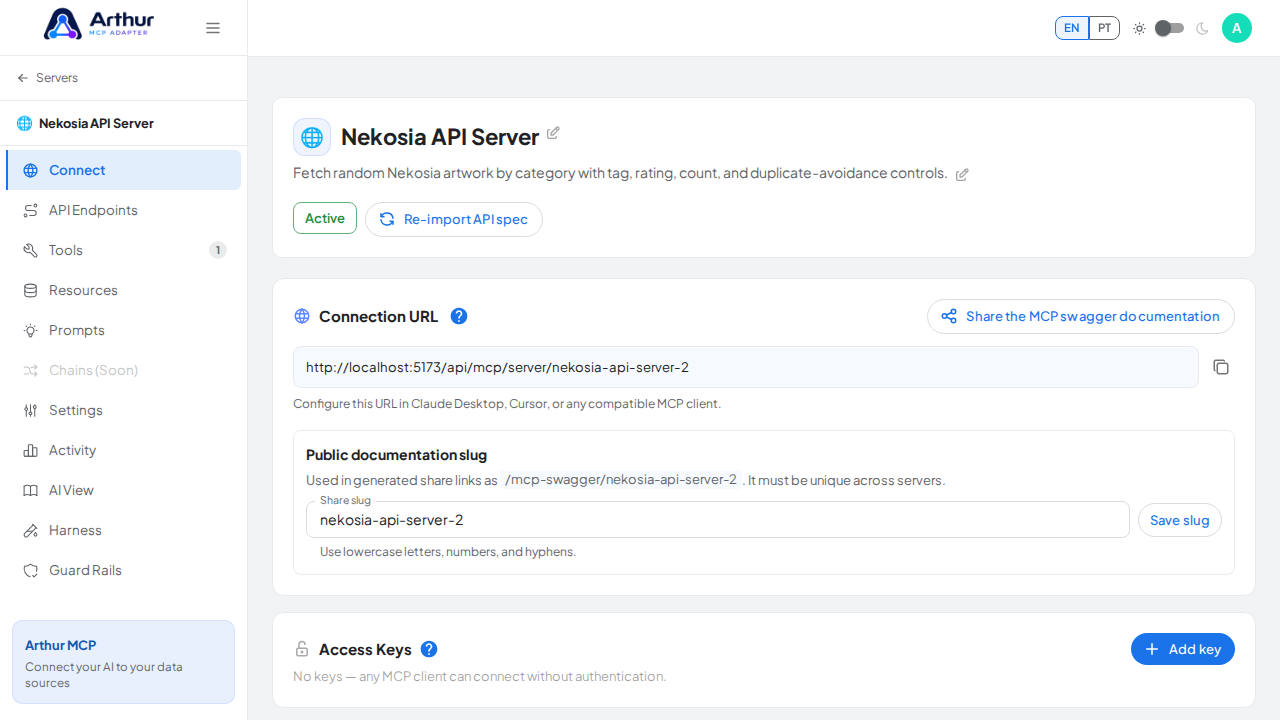
Task: Share the MCP swagger documentation
Action: click(x=1081, y=316)
